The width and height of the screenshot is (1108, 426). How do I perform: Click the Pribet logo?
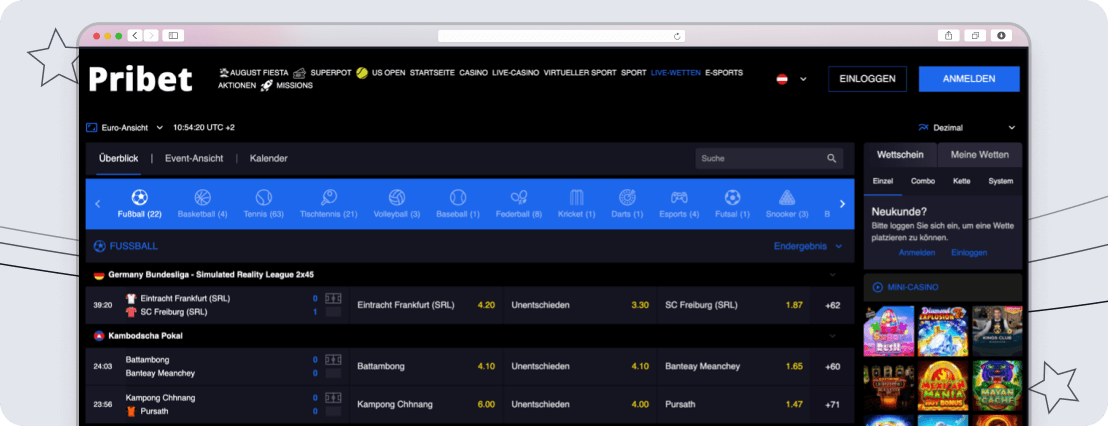140,78
